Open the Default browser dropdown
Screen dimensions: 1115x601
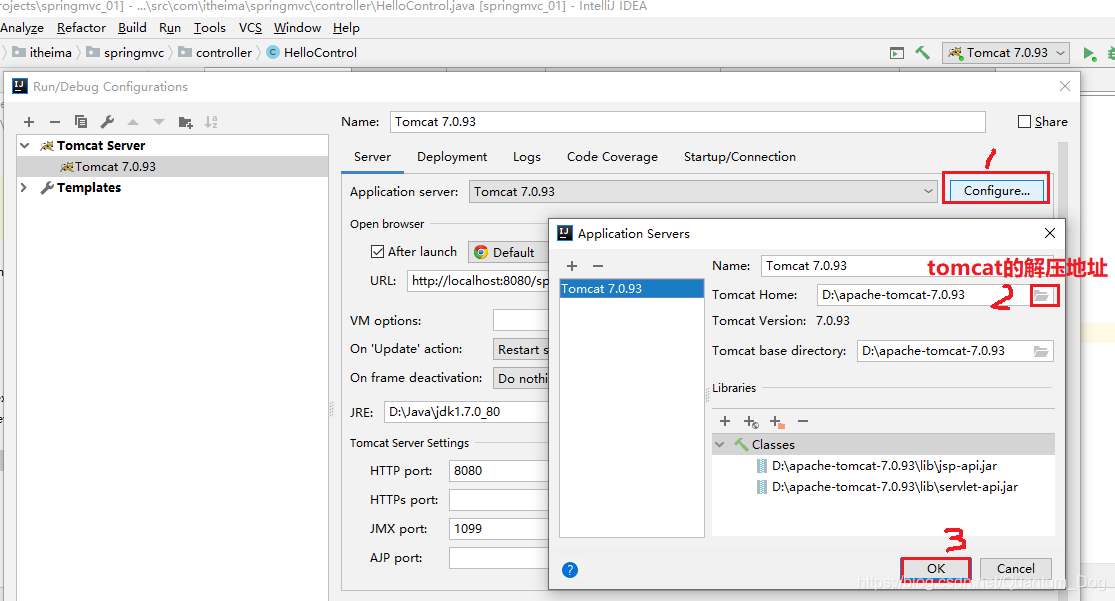point(508,252)
